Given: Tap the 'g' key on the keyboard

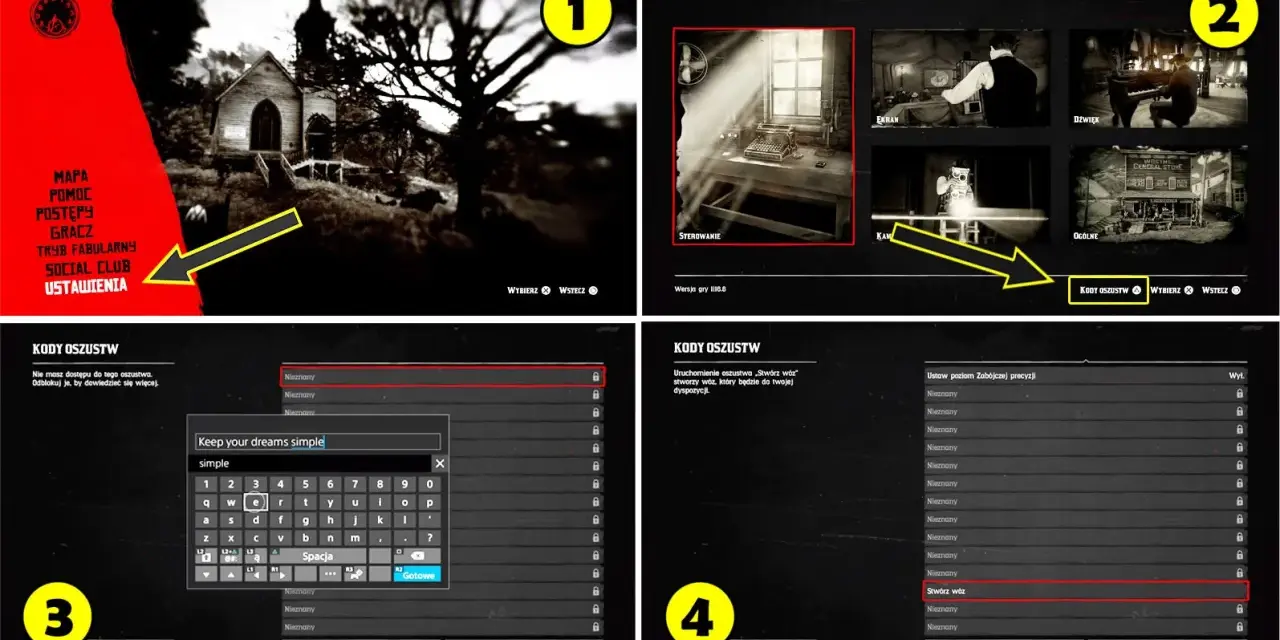Looking at the screenshot, I should click(x=306, y=520).
